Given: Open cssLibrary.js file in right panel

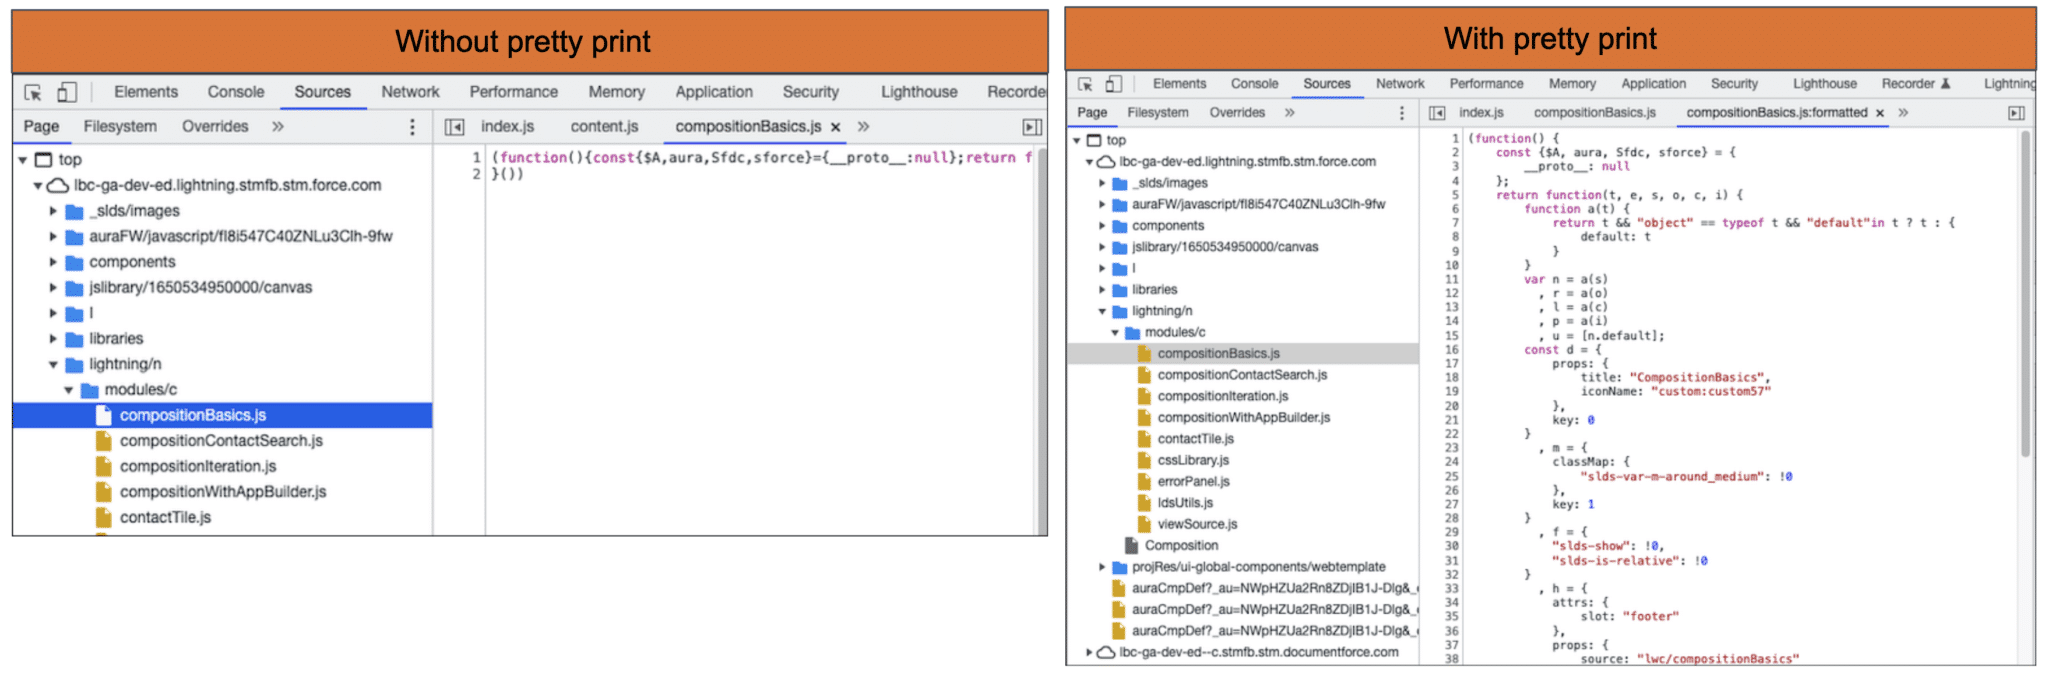Looking at the screenshot, I should pos(1193,460).
